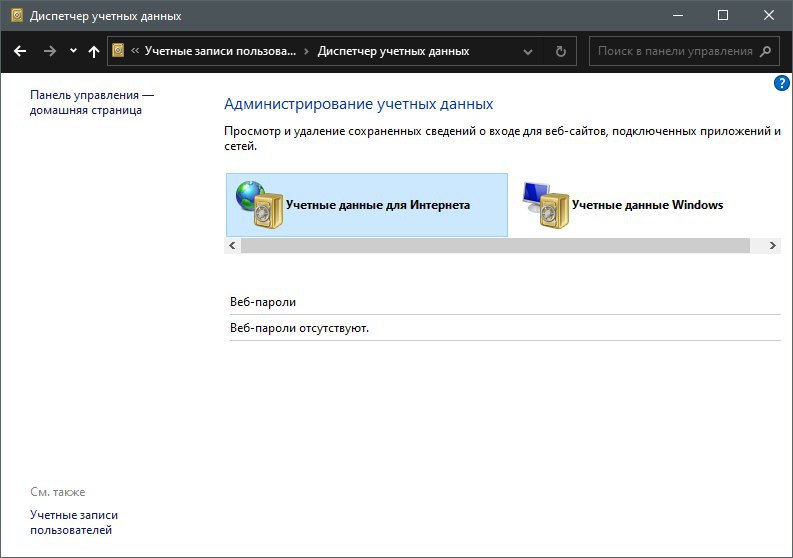
Task: Go up one folder level
Action: coord(94,51)
